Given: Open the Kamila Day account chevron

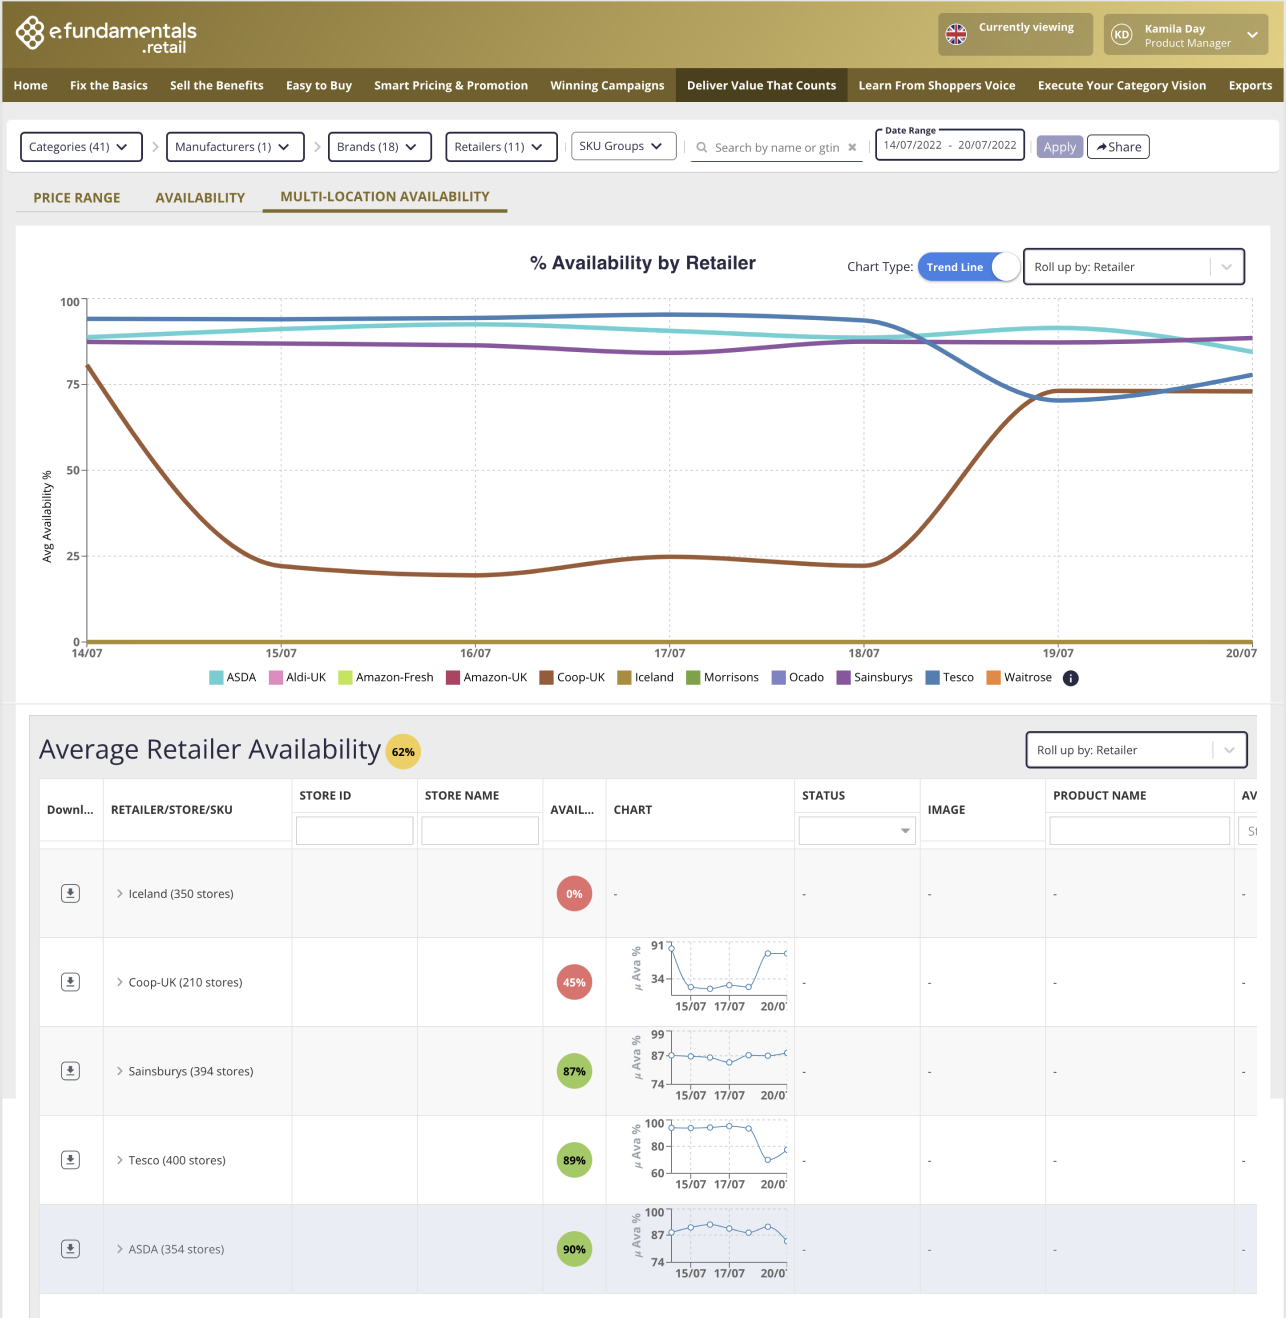Looking at the screenshot, I should (1252, 35).
